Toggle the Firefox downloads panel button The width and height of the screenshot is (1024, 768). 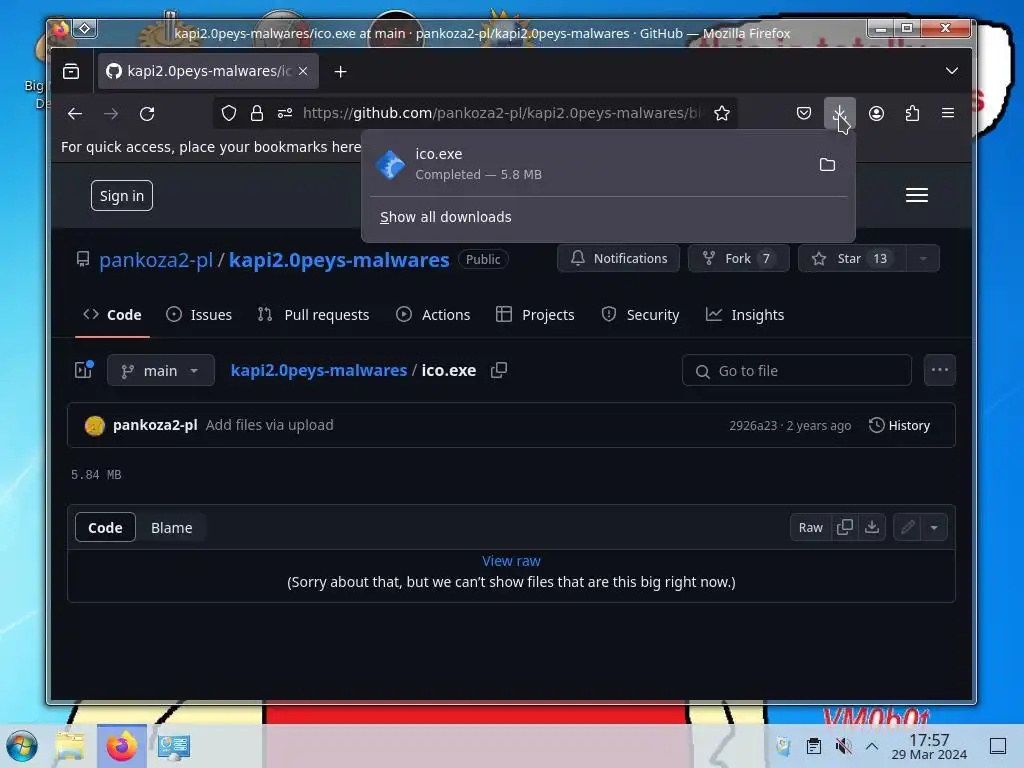[839, 114]
